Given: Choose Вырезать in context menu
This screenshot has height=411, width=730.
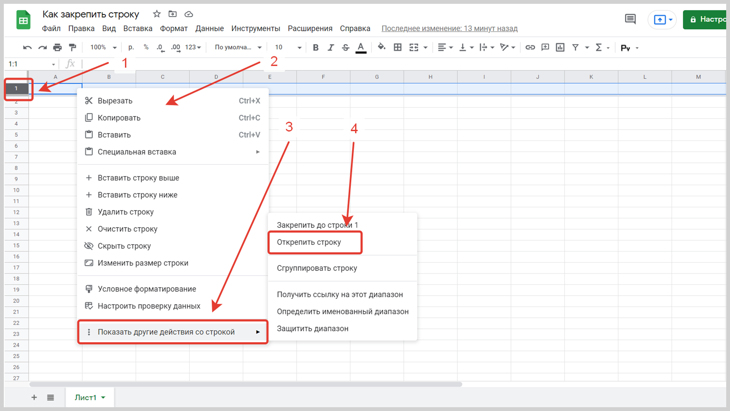Looking at the screenshot, I should [173, 101].
